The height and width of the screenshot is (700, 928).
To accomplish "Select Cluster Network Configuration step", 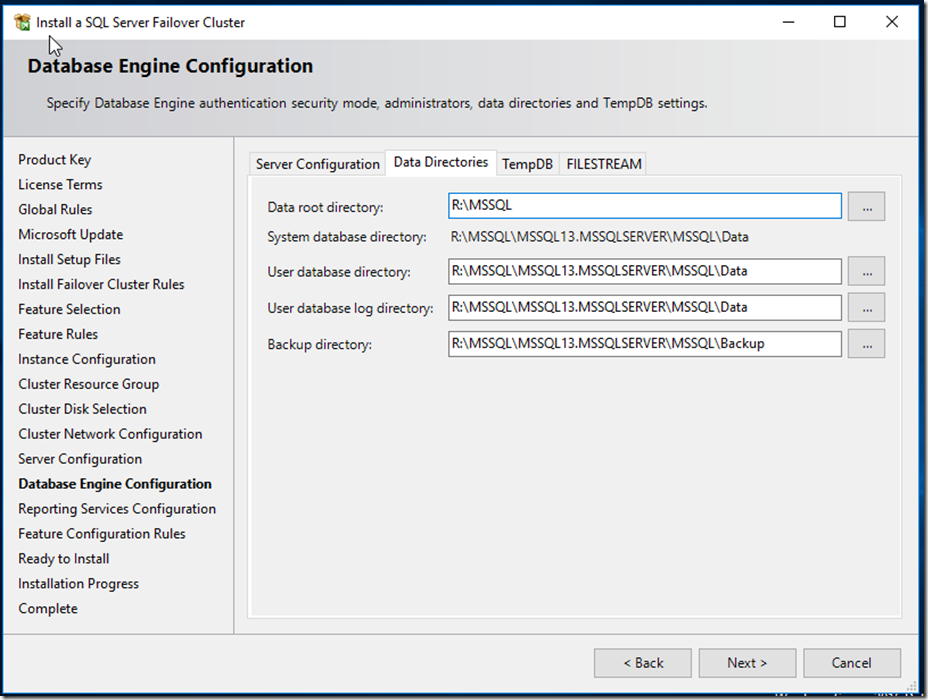I will (x=110, y=434).
